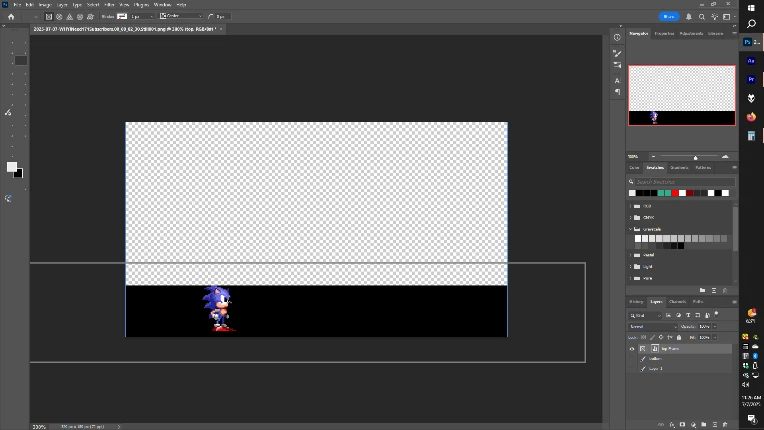The width and height of the screenshot is (764, 430).
Task: Toggle filter for shape layers
Action: coord(698,316)
